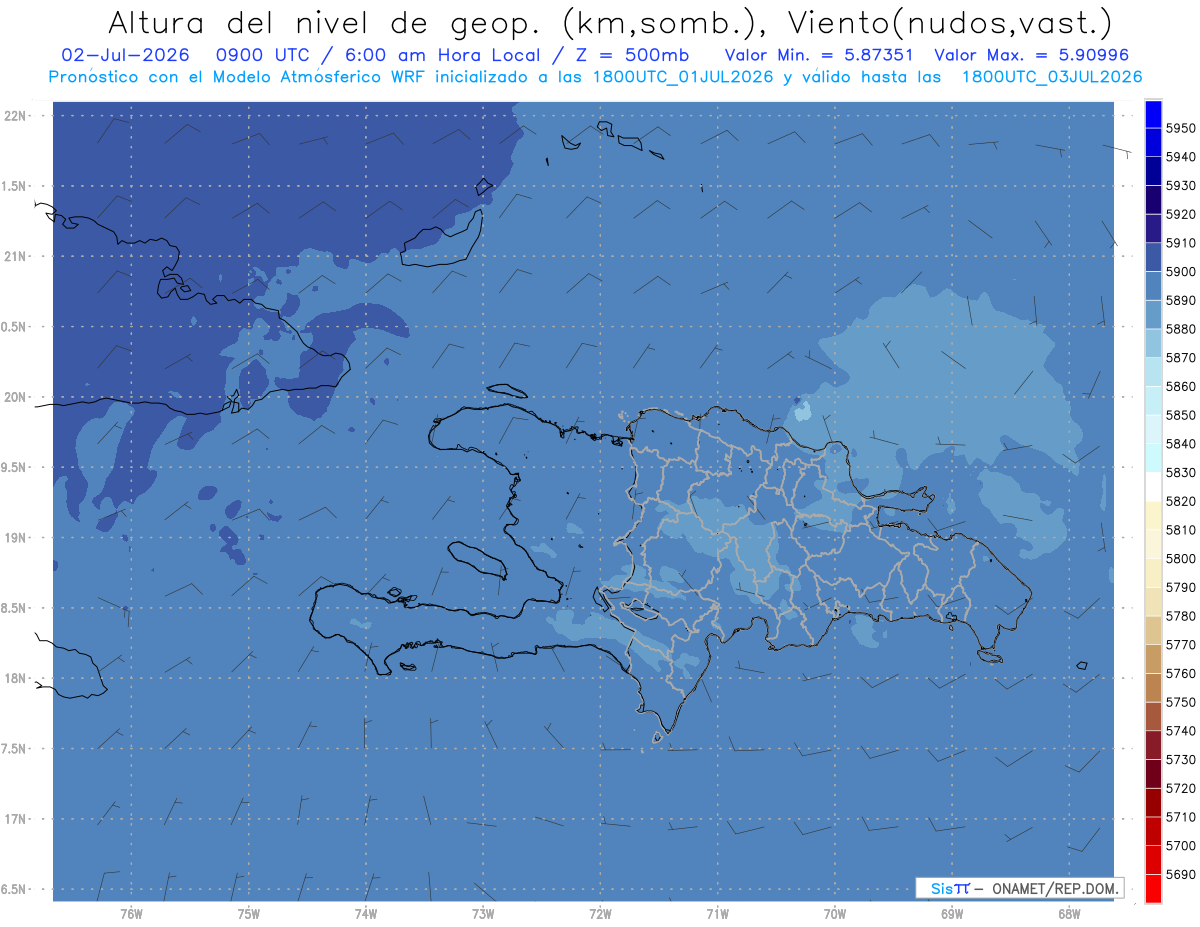The width and height of the screenshot is (1200, 927).
Task: Click the top blue swatch above 5950
Action: (x=1153, y=114)
